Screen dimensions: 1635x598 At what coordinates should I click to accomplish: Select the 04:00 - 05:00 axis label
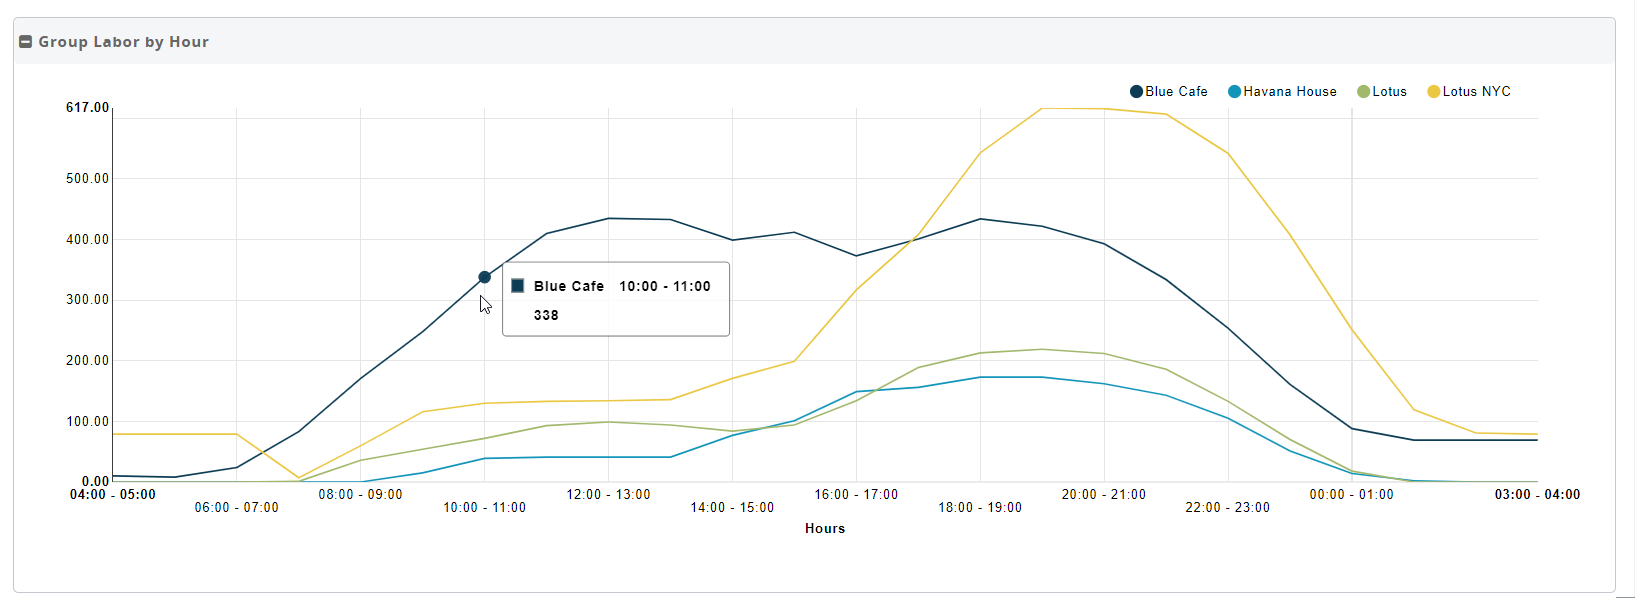pyautogui.click(x=113, y=494)
